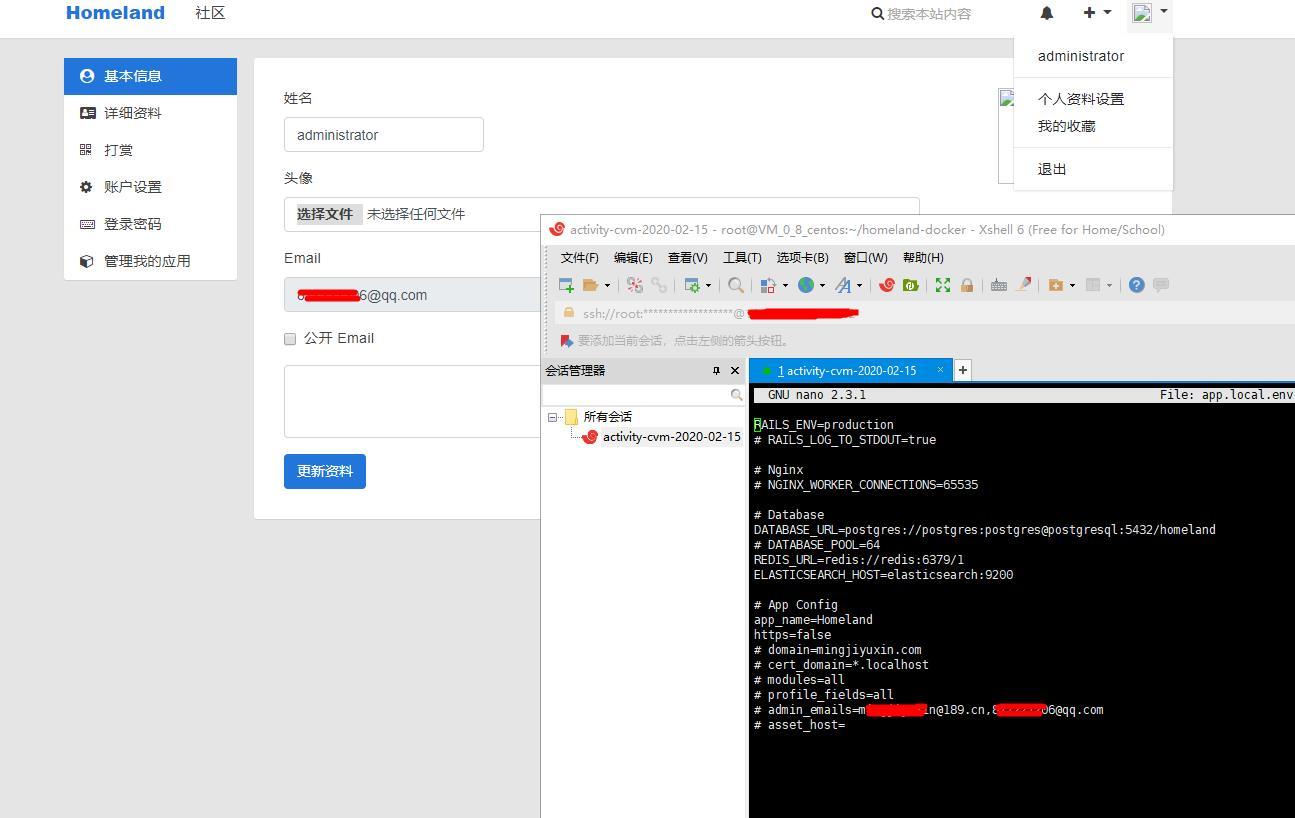Click the layout panes icon in Xshell toolbar
Viewport: 1295px width, 818px height.
1093,285
